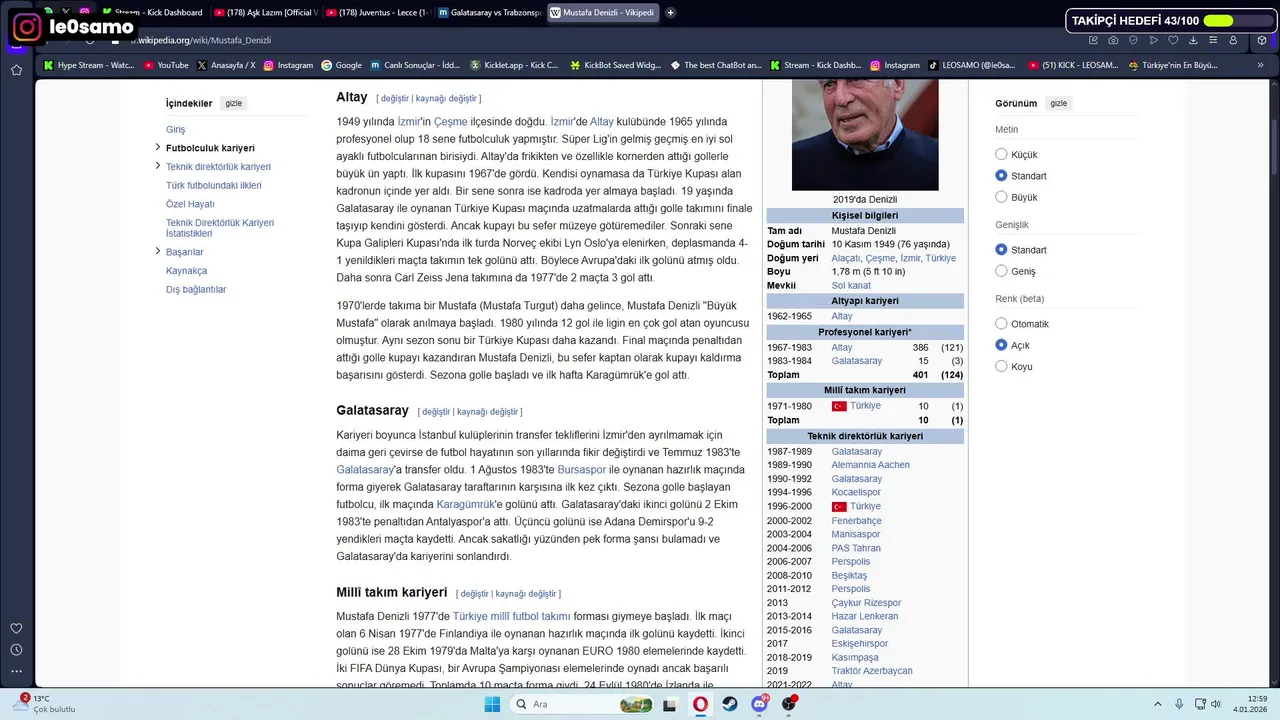Expand Başarılar section in contents
Viewport: 1280px width, 720px height.
pyautogui.click(x=158, y=251)
